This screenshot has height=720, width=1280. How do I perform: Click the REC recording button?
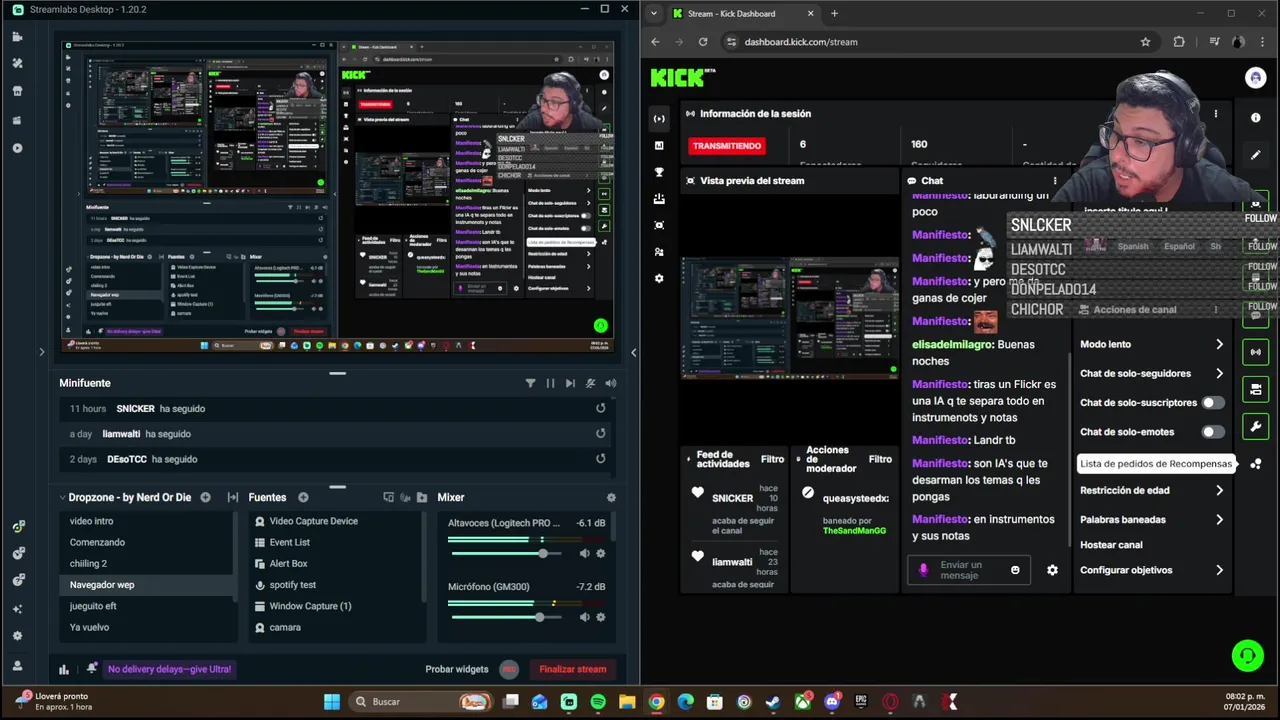tap(509, 669)
